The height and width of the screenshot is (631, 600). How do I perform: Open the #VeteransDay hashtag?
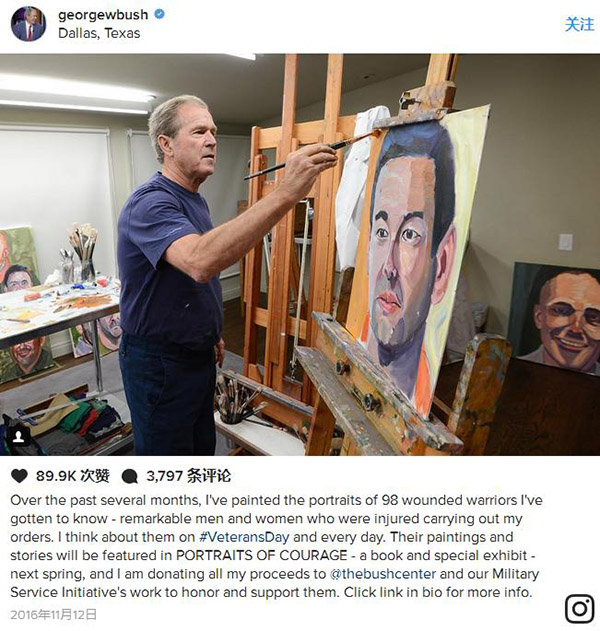click(244, 537)
